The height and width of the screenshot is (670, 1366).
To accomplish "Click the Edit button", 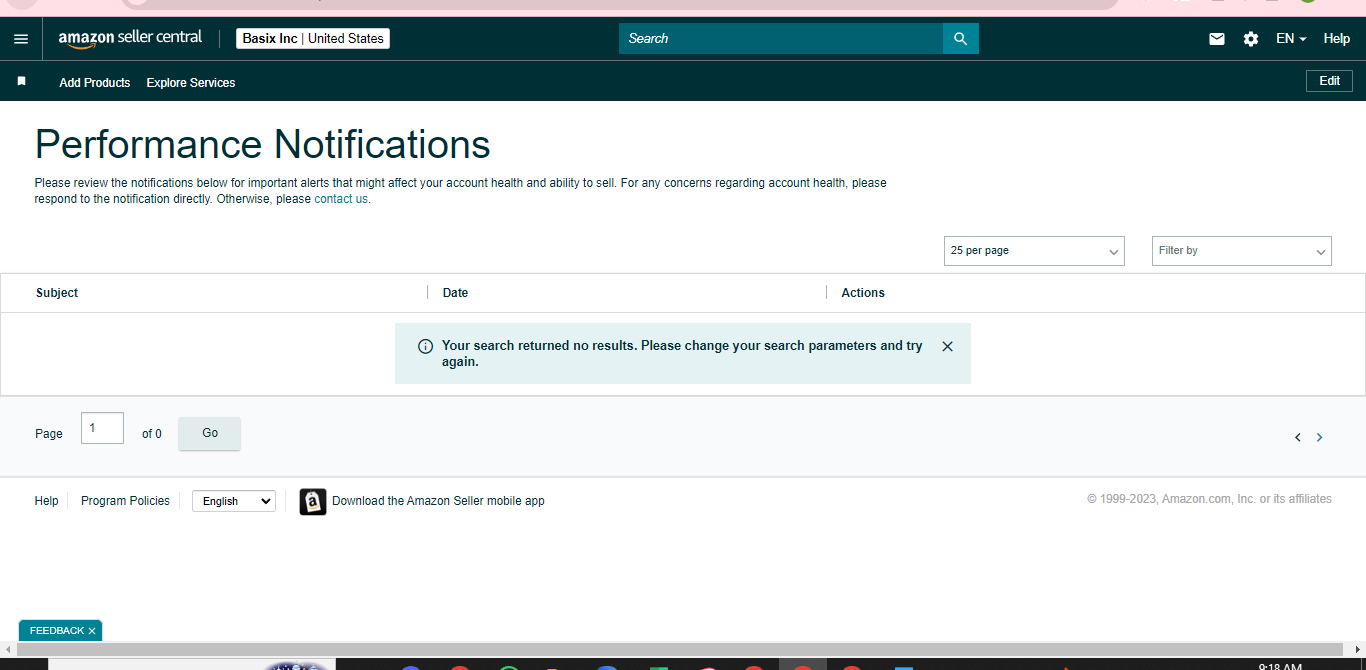I will pos(1329,81).
